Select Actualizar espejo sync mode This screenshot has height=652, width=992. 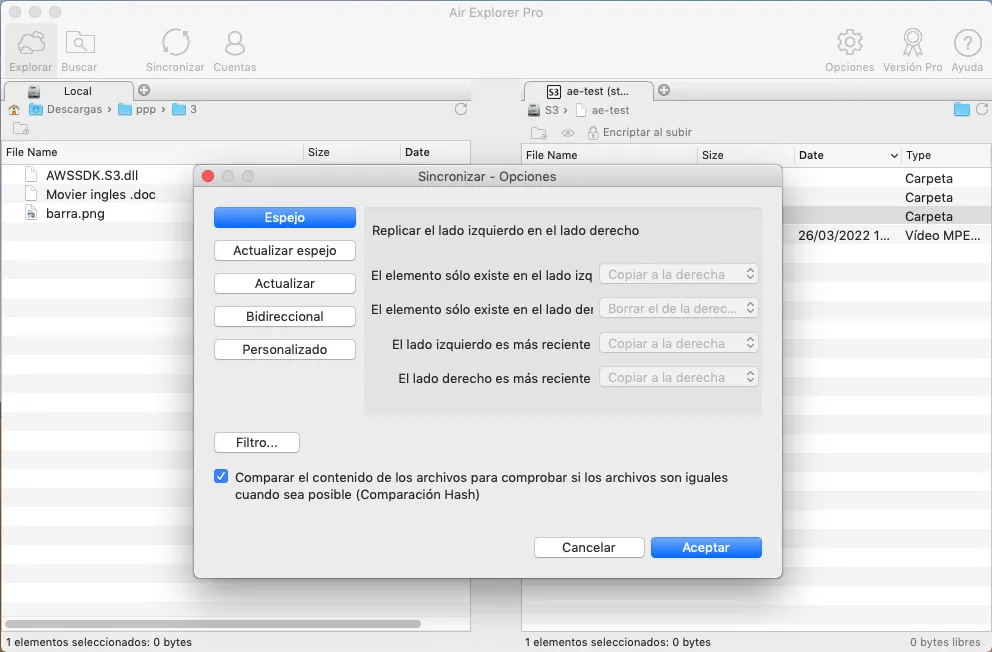[x=285, y=250]
